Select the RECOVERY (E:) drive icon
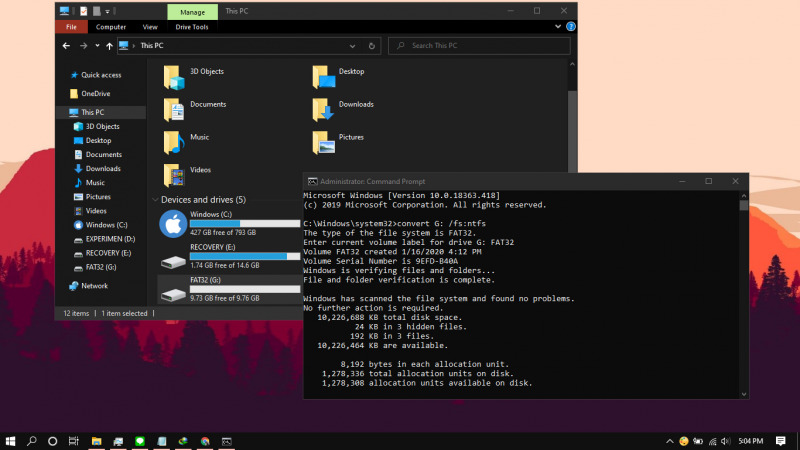800x450 pixels. click(173, 262)
